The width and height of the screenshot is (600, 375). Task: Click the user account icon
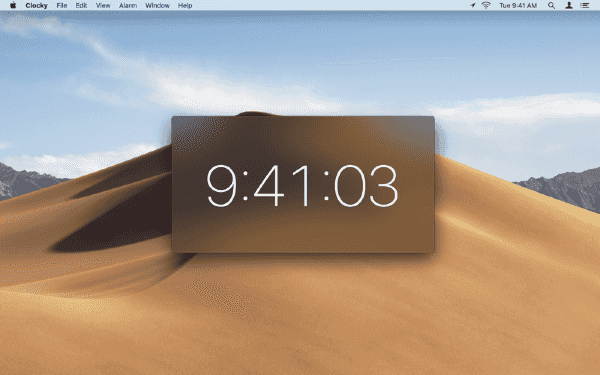click(569, 5)
